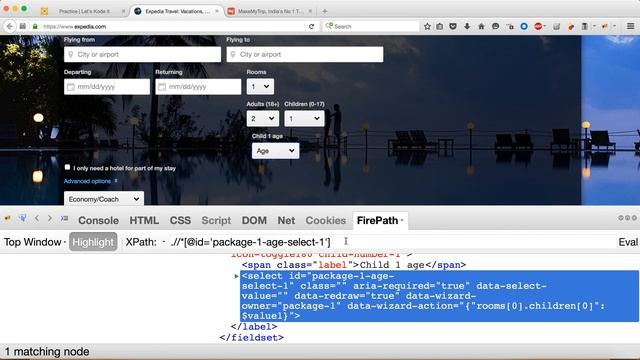Open the Top Window frame dropdown
640x360 pixels.
tap(35, 242)
